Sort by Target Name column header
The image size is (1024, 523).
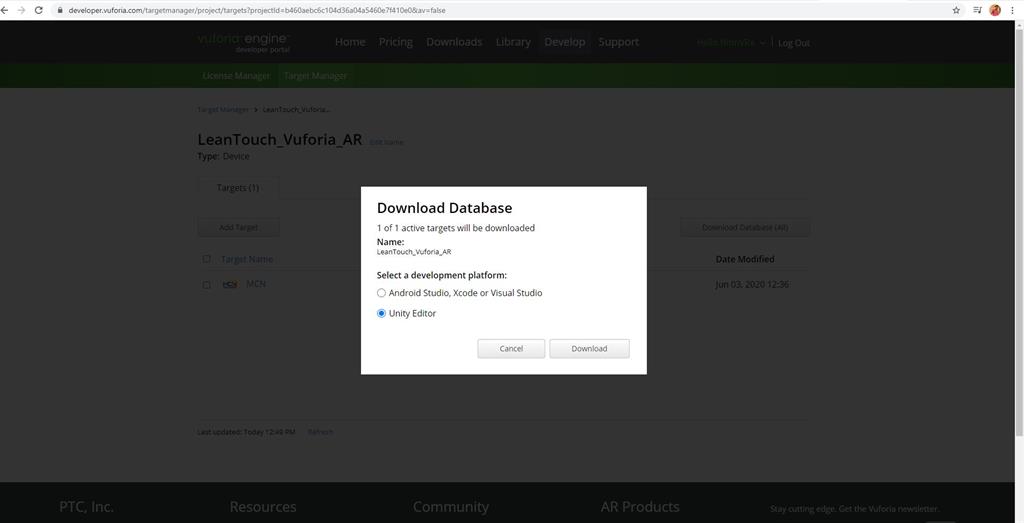[247, 259]
